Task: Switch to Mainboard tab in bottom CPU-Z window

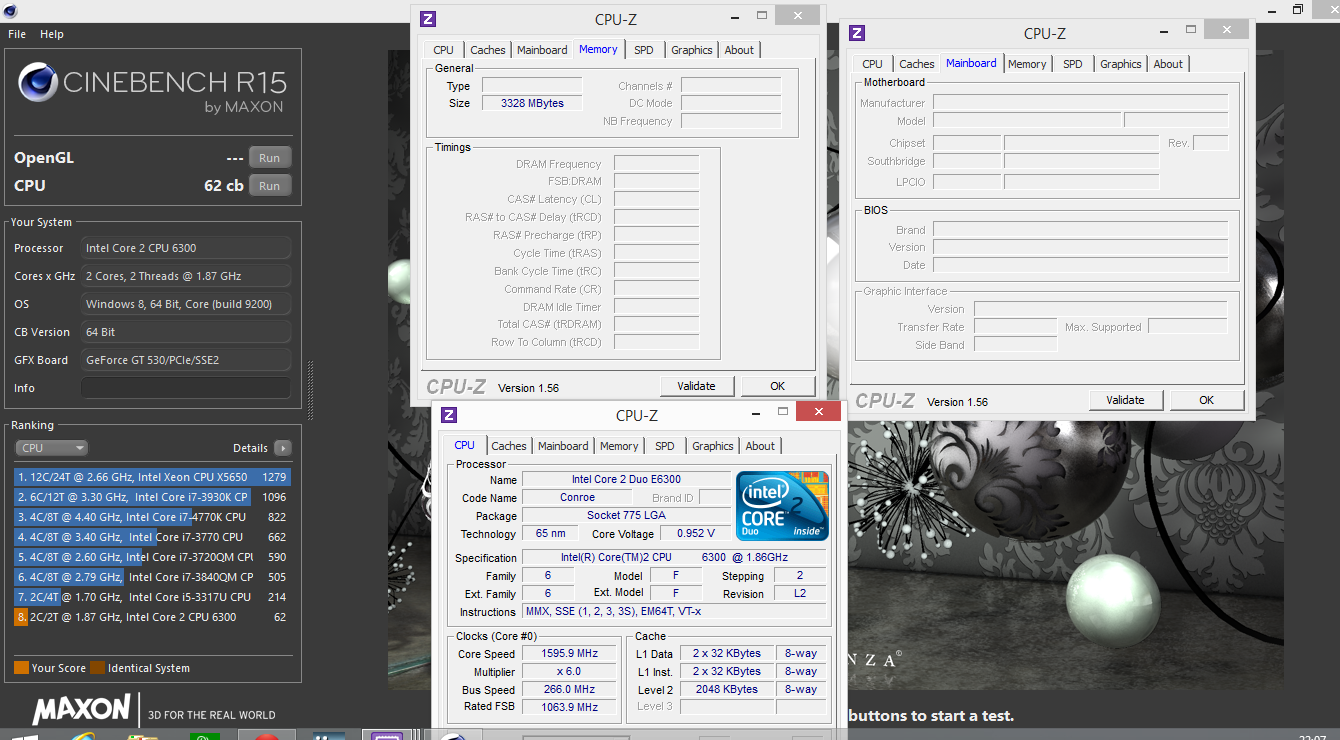Action: pos(563,446)
